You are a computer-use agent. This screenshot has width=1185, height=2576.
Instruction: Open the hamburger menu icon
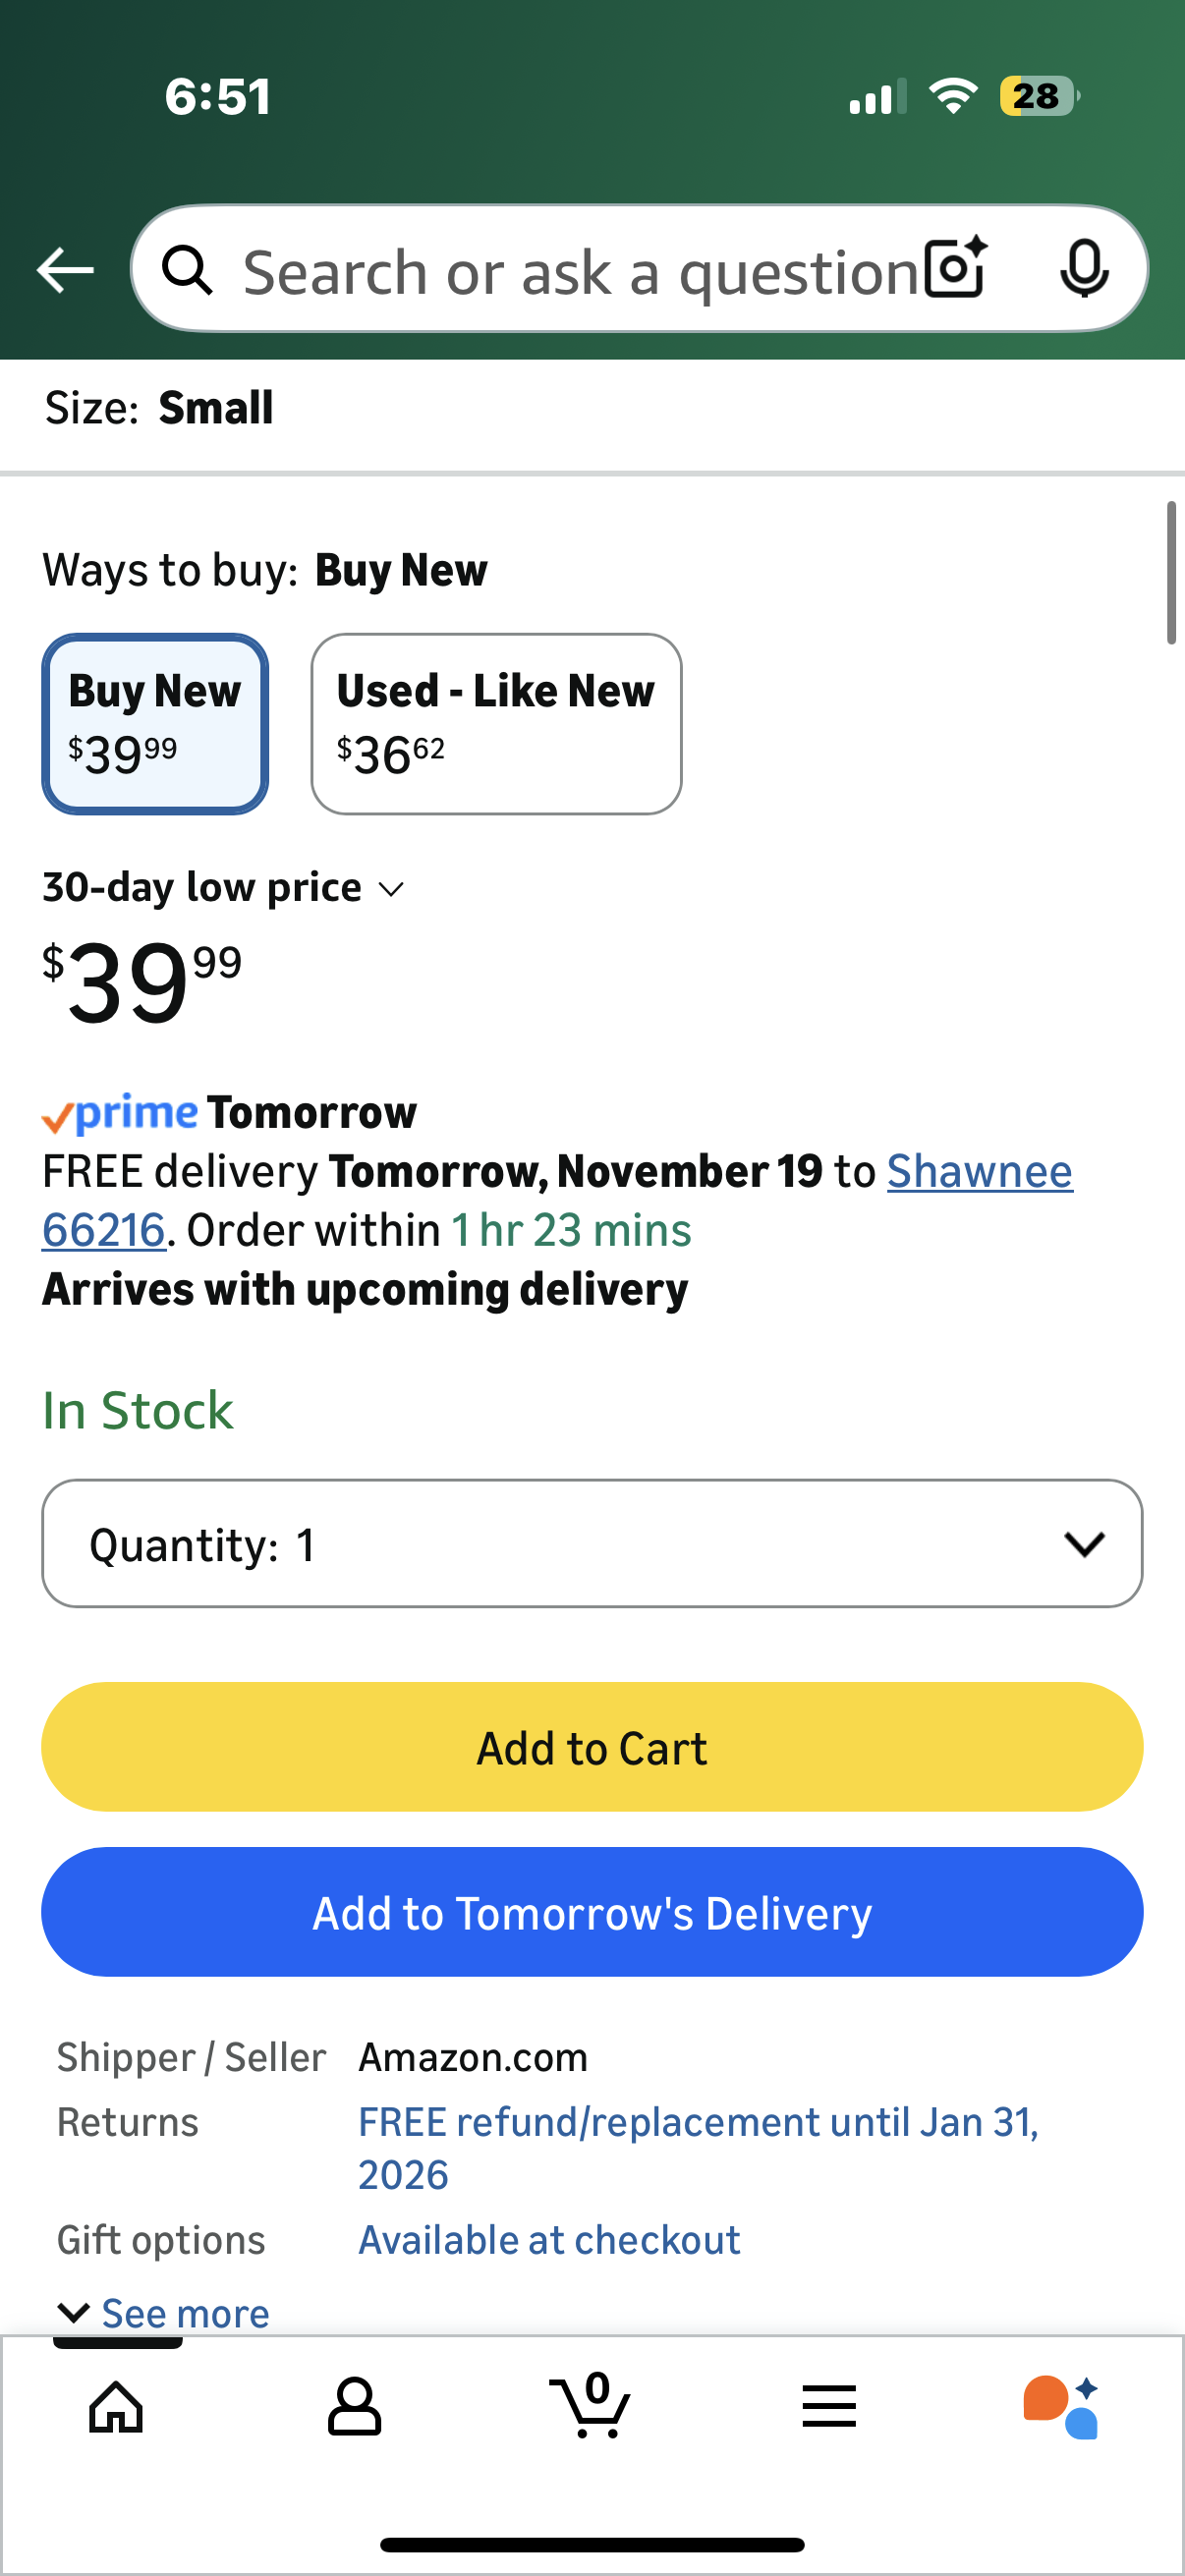point(829,2407)
